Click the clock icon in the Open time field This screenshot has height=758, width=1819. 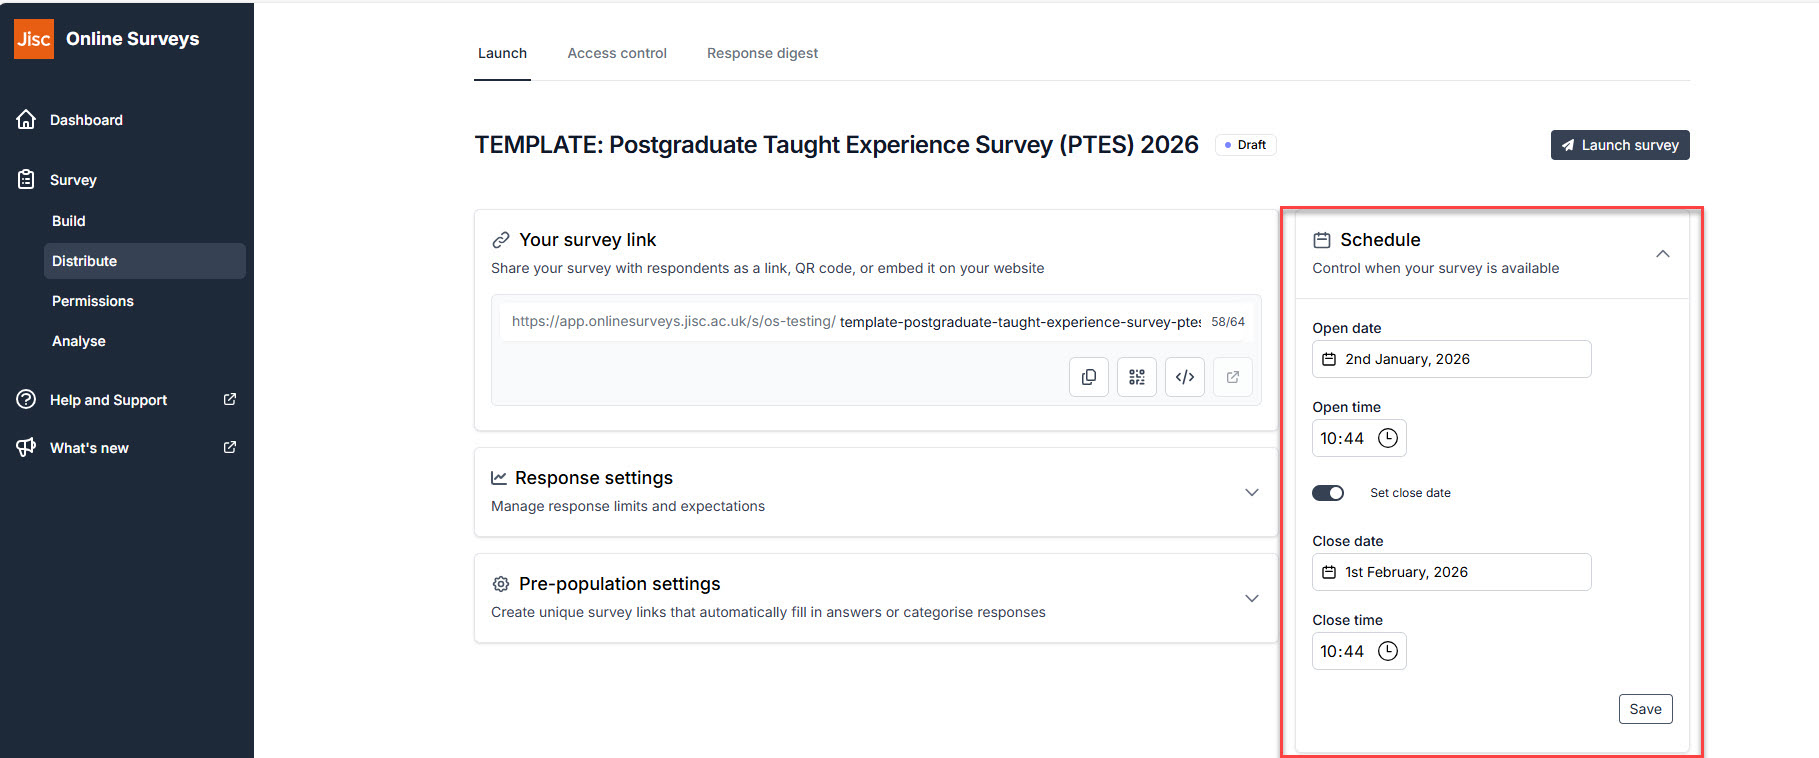(1388, 438)
